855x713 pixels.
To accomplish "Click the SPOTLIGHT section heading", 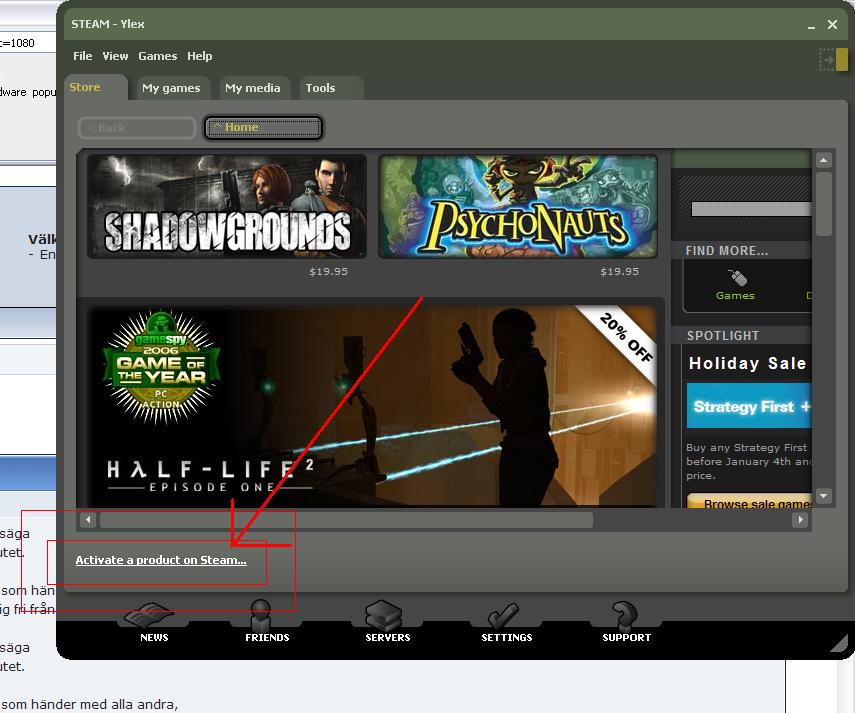I will [x=722, y=336].
